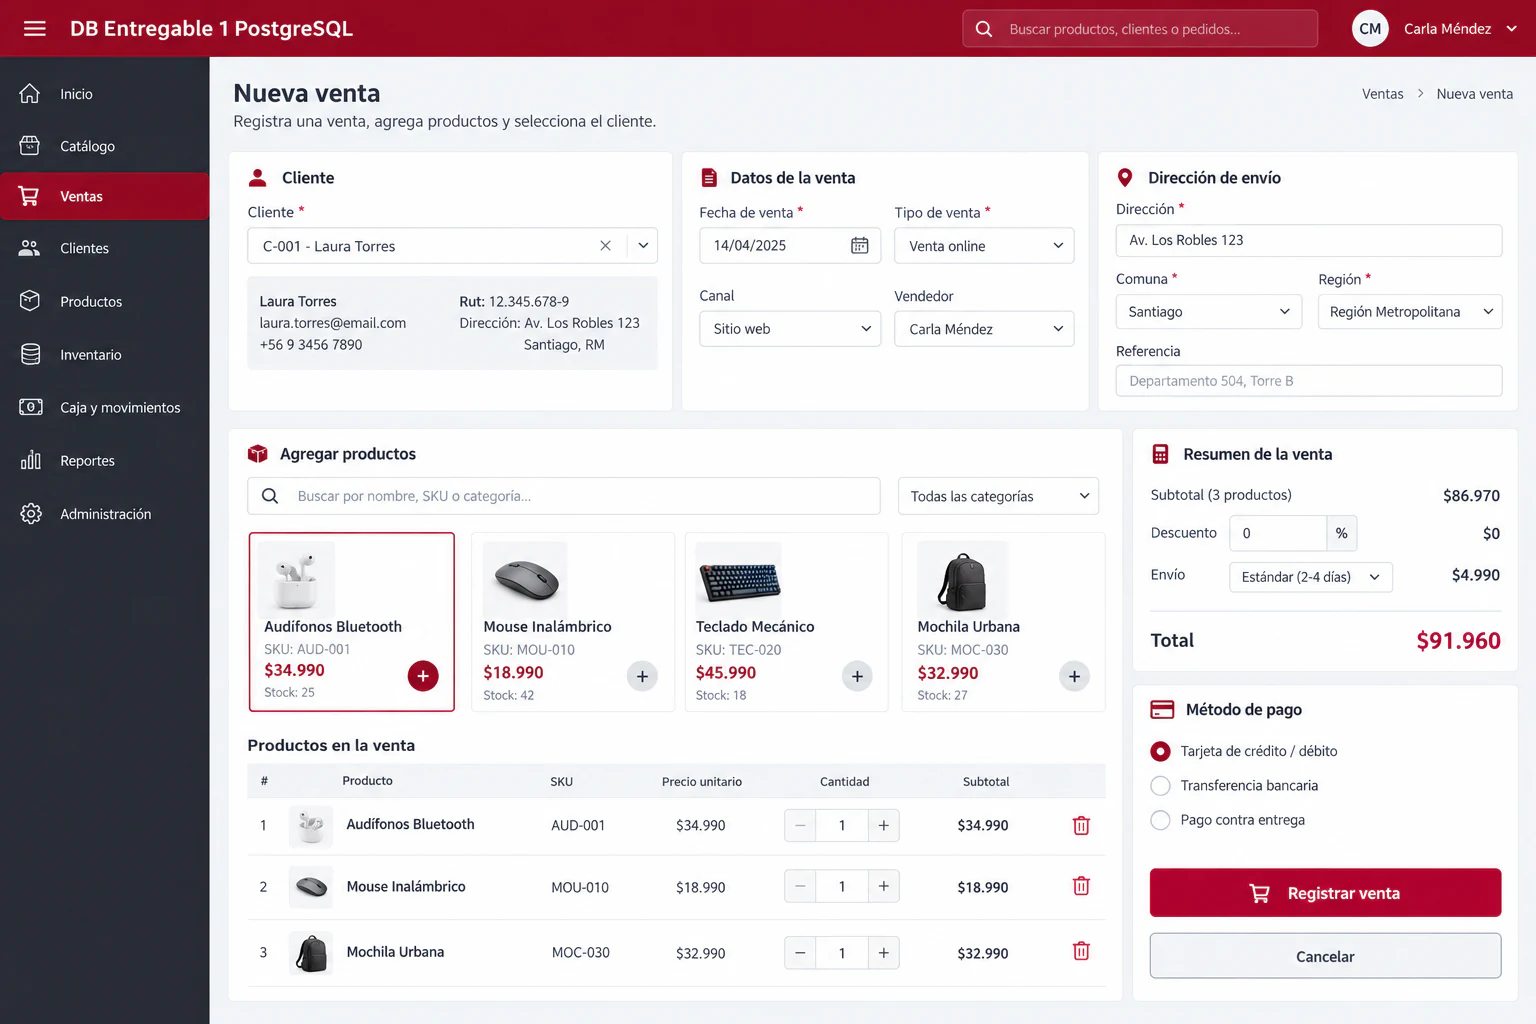Go to Inicio in sidebar

(x=104, y=94)
